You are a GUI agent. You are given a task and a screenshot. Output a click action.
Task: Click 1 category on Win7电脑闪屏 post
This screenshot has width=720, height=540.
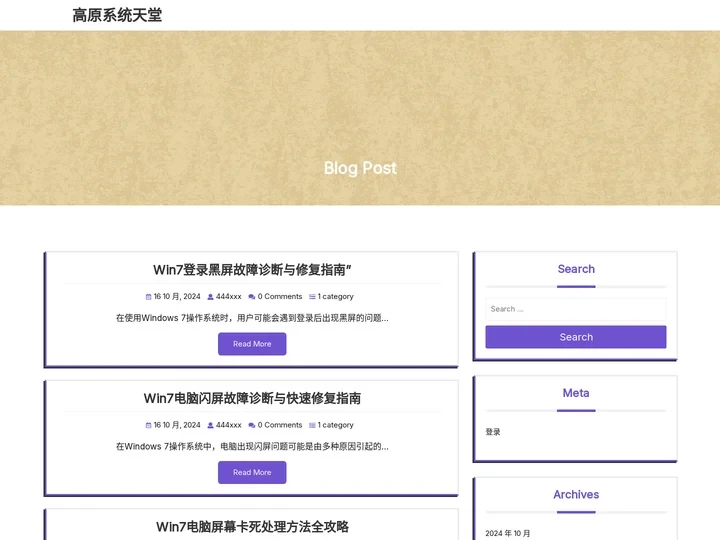[336, 425]
